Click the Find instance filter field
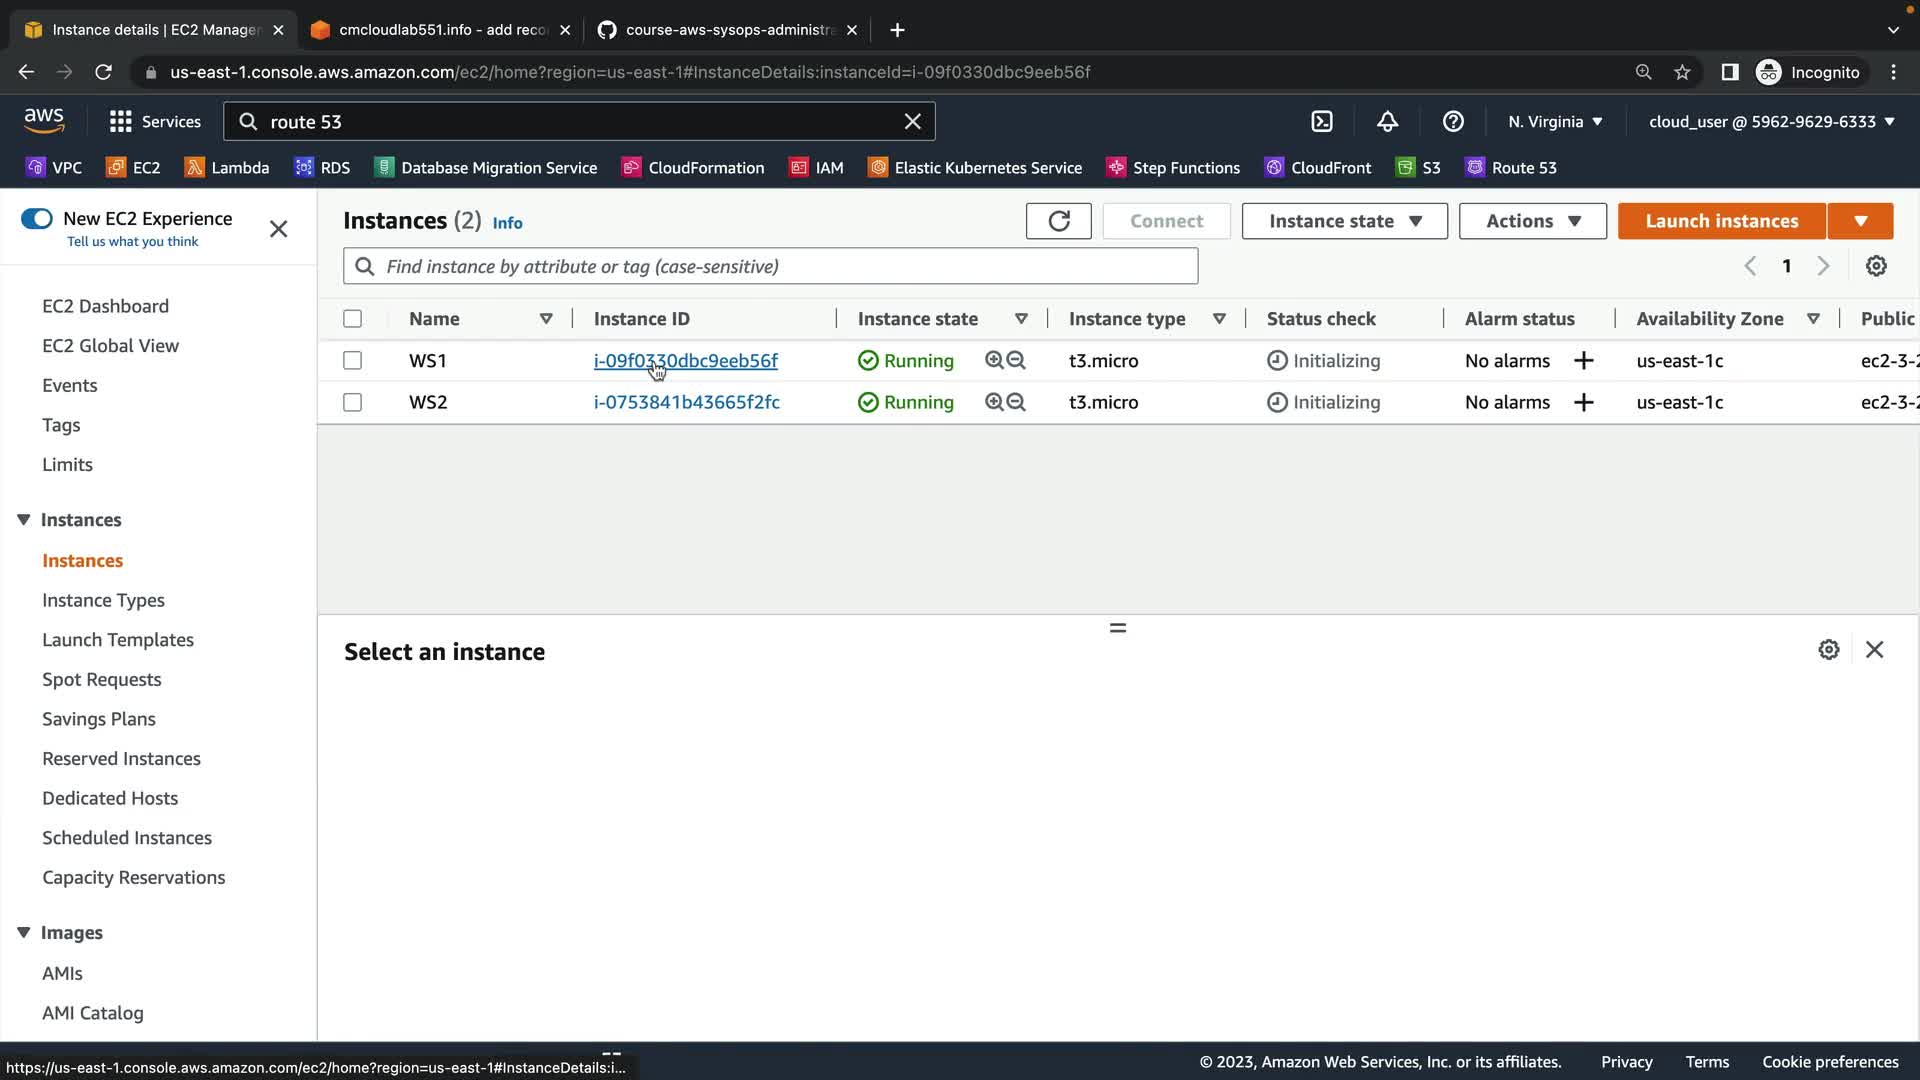This screenshot has height=1080, width=1920. (x=770, y=266)
